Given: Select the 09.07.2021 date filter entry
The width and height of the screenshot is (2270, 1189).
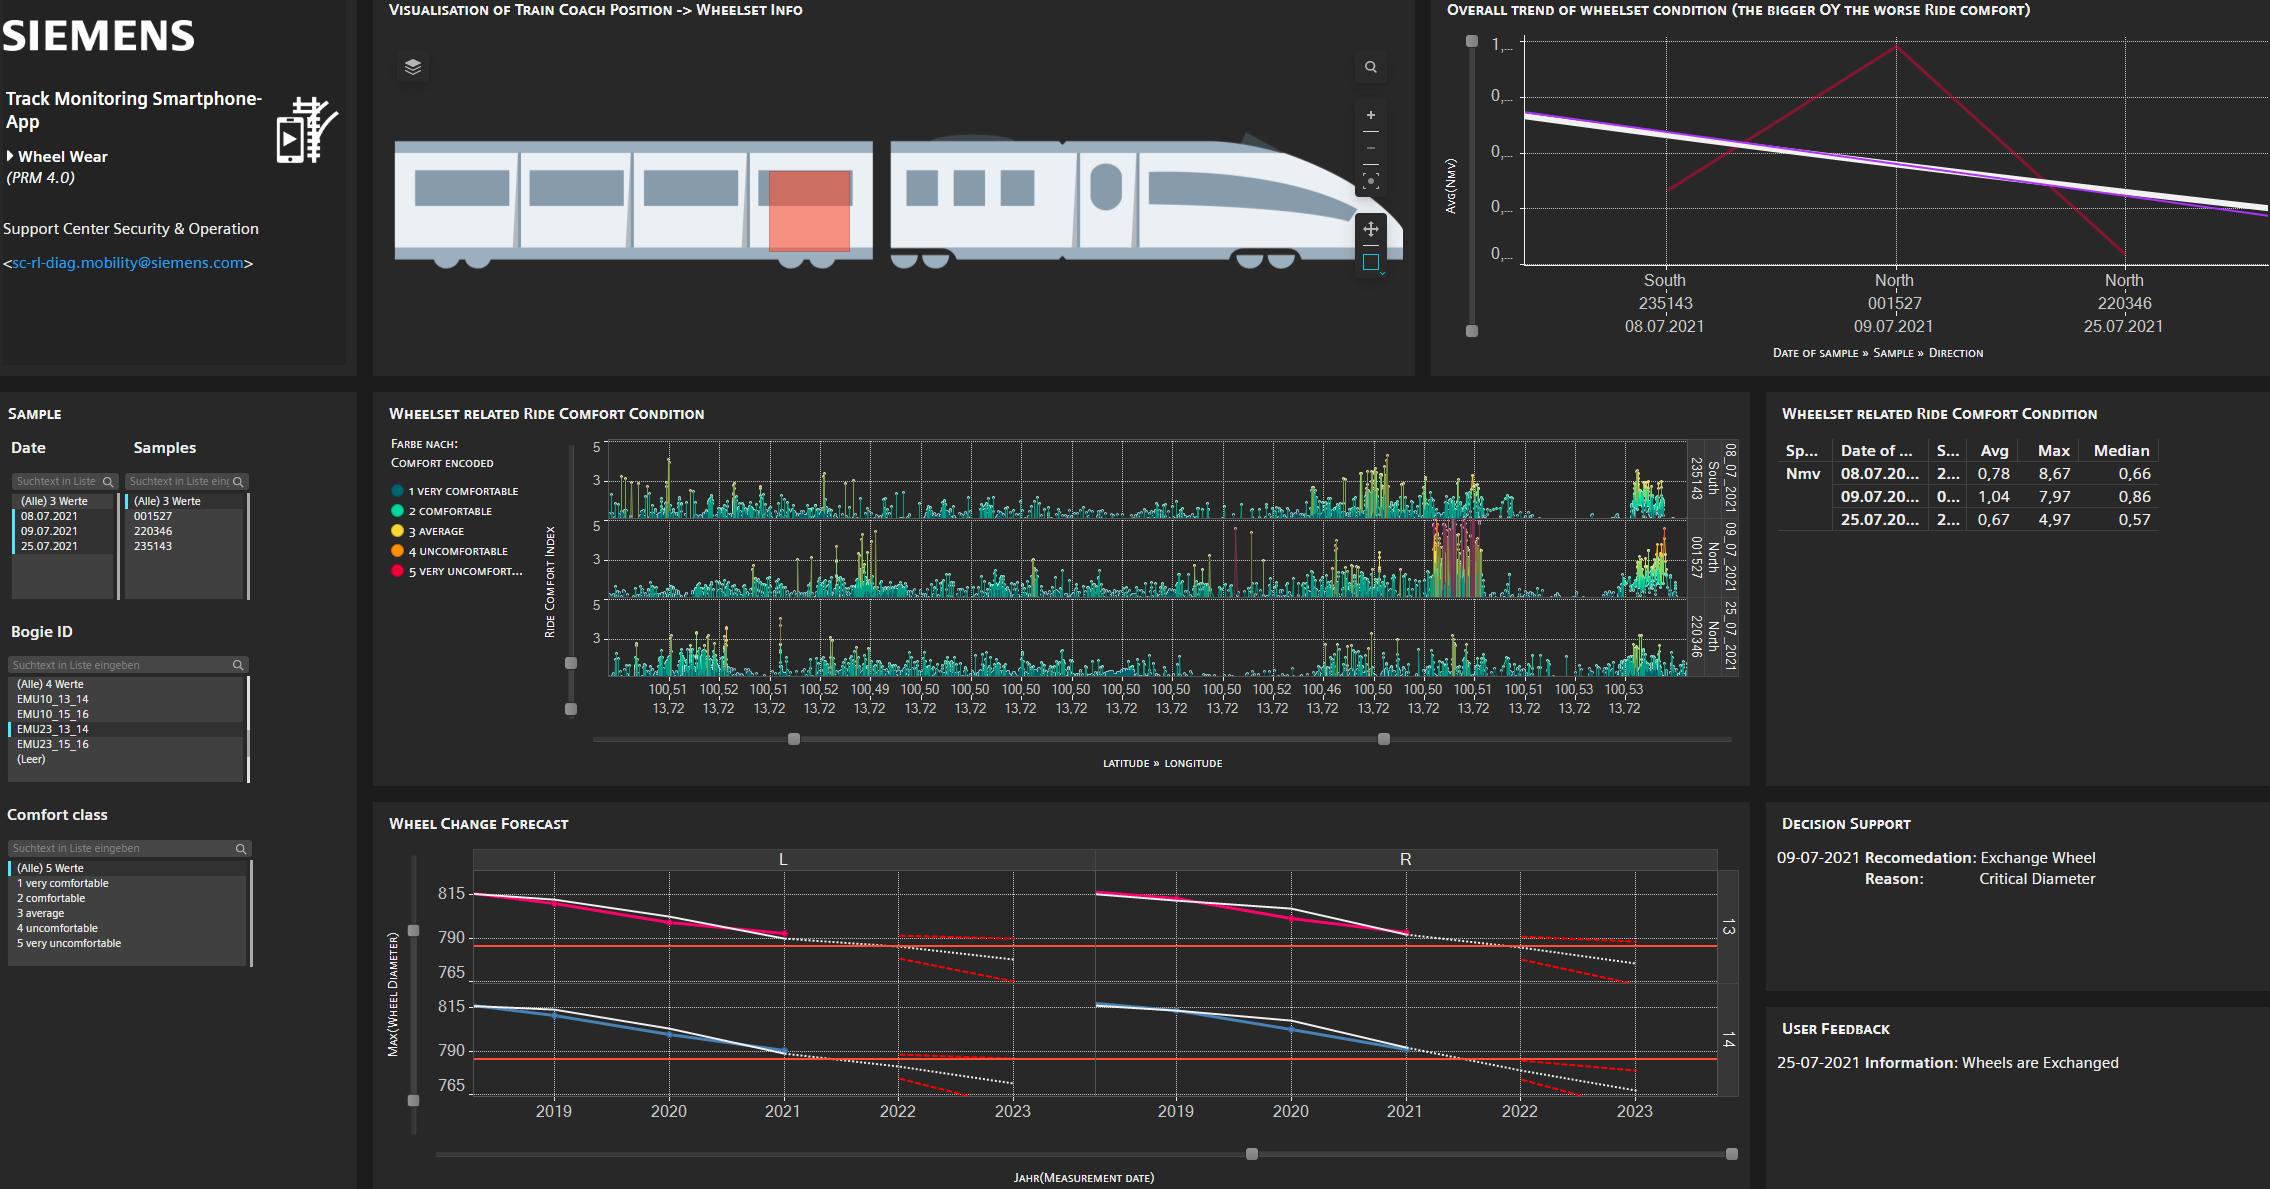Looking at the screenshot, I should 49,530.
